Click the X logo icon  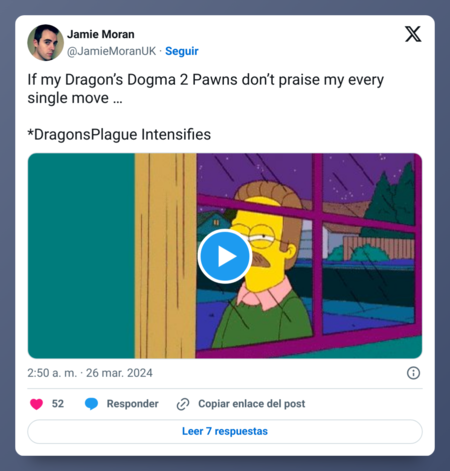(413, 34)
